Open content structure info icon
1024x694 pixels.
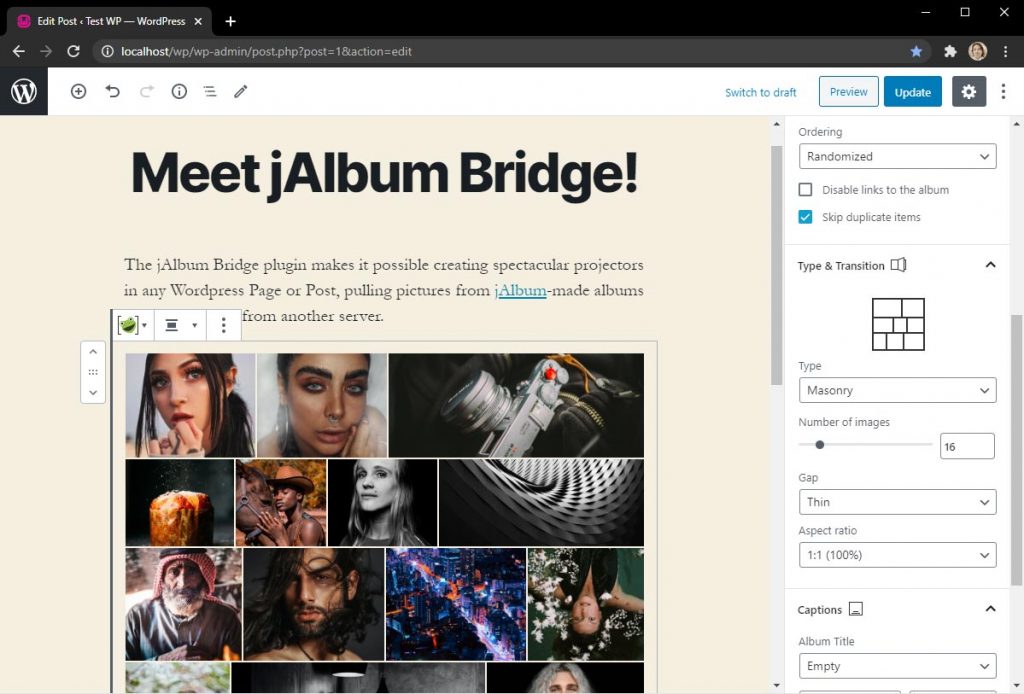point(179,91)
